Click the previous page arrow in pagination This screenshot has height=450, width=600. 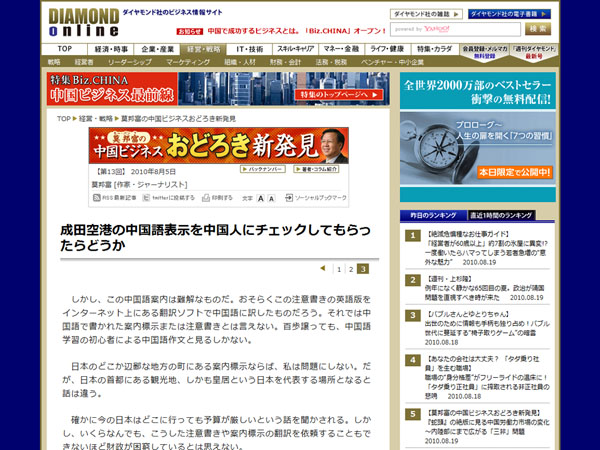point(322,268)
